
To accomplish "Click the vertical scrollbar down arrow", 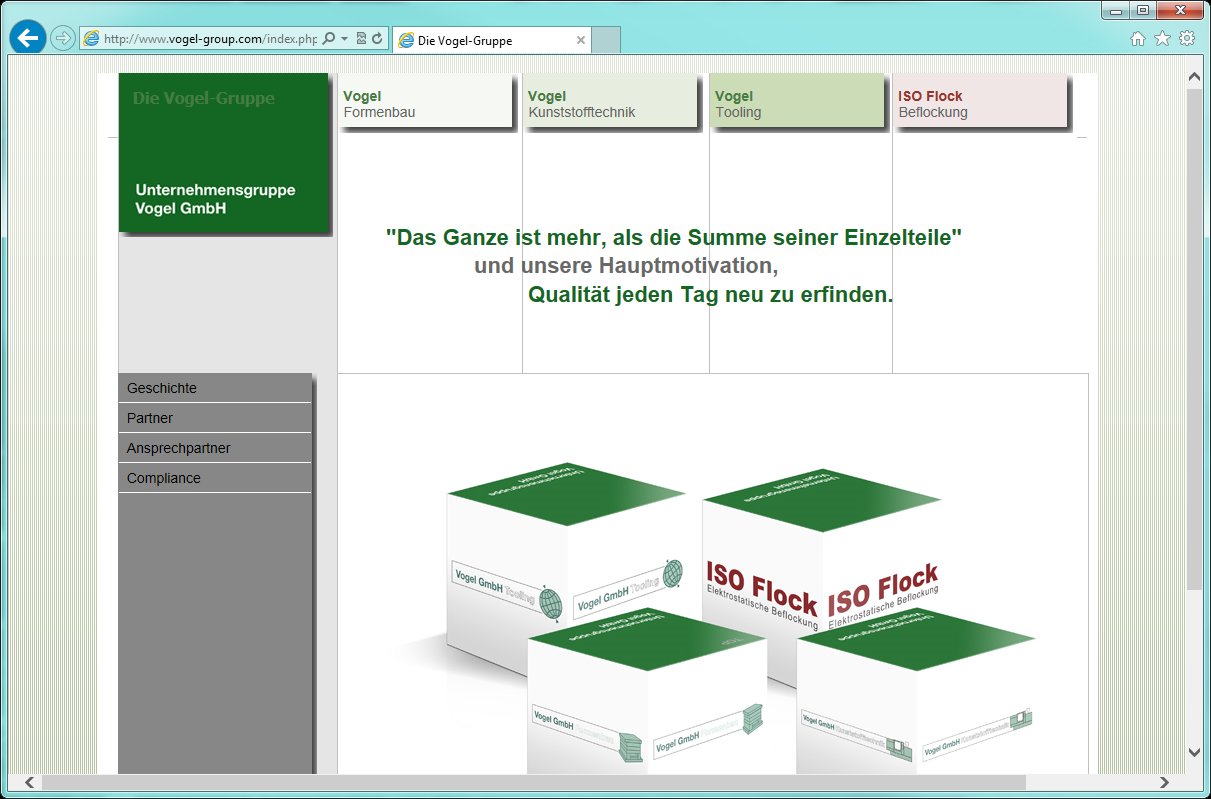I will coord(1194,752).
